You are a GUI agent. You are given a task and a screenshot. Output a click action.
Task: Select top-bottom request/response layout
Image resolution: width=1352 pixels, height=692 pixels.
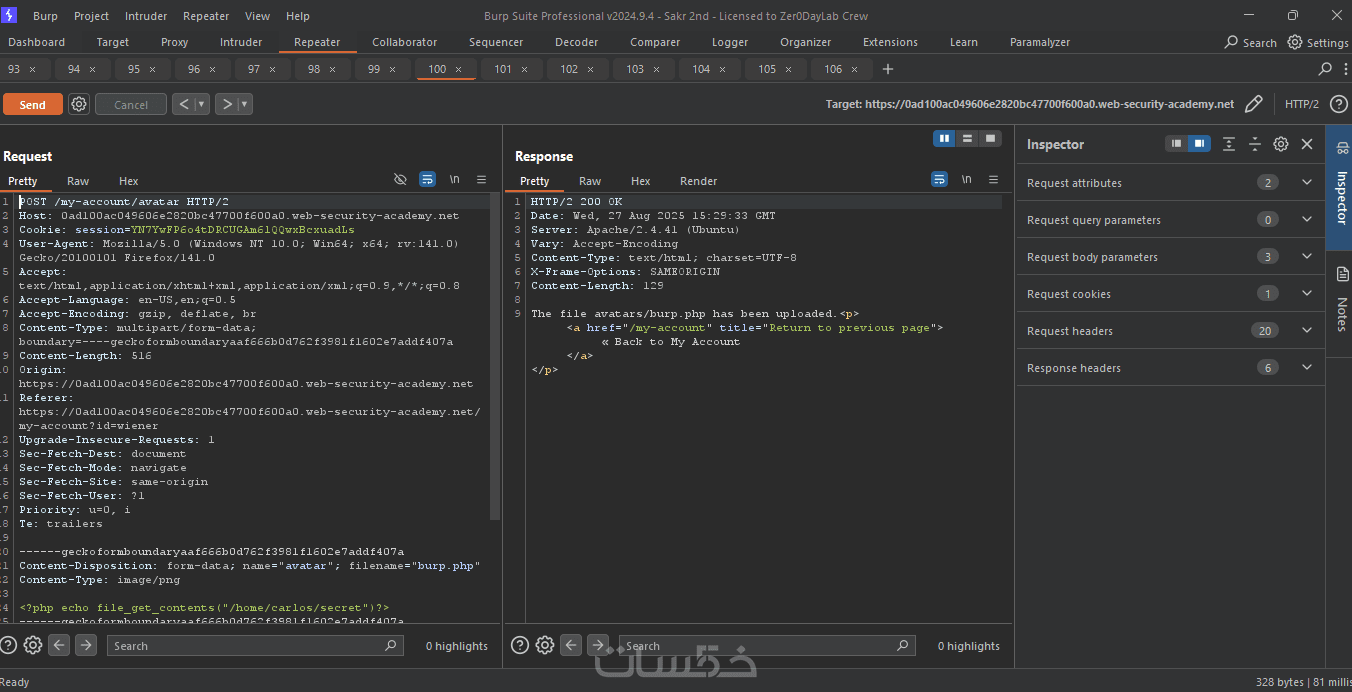(967, 138)
